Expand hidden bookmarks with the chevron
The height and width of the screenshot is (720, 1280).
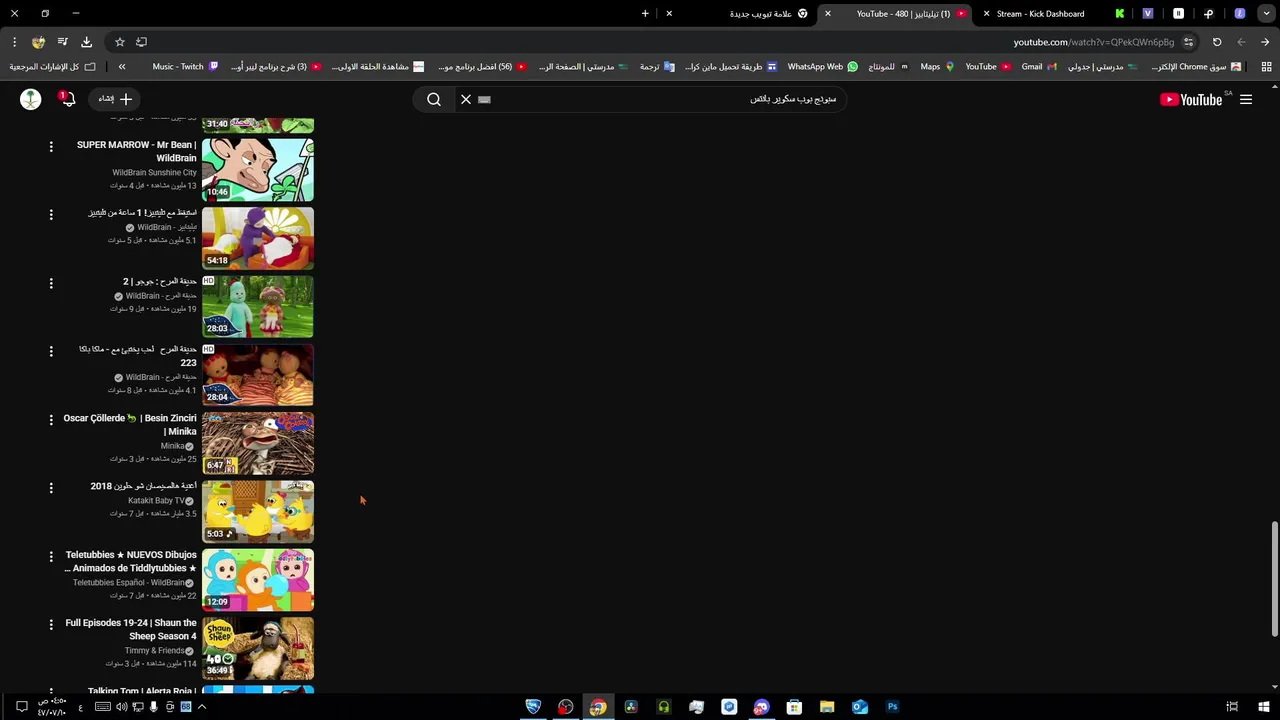point(122,67)
